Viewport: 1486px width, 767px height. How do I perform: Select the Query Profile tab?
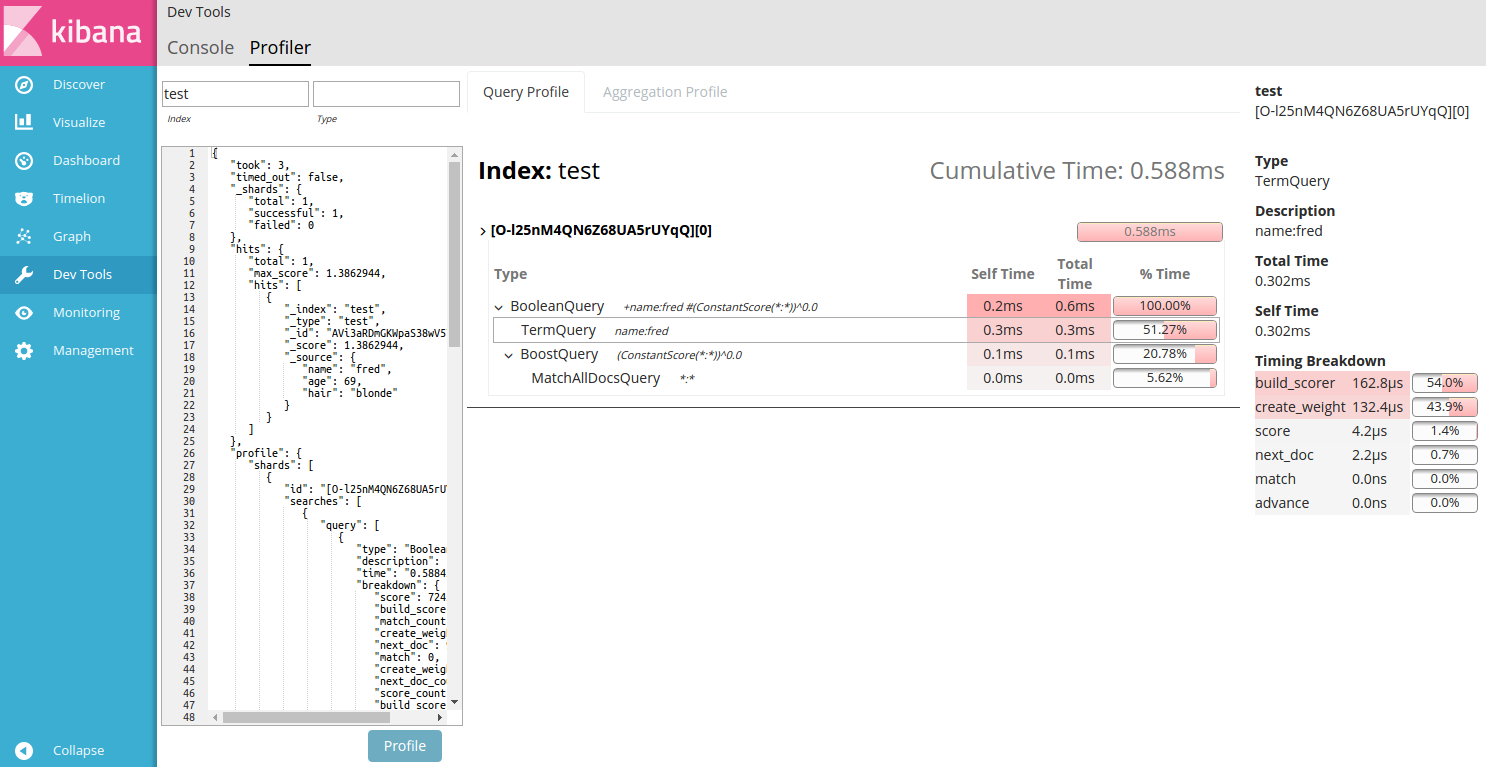[525, 91]
